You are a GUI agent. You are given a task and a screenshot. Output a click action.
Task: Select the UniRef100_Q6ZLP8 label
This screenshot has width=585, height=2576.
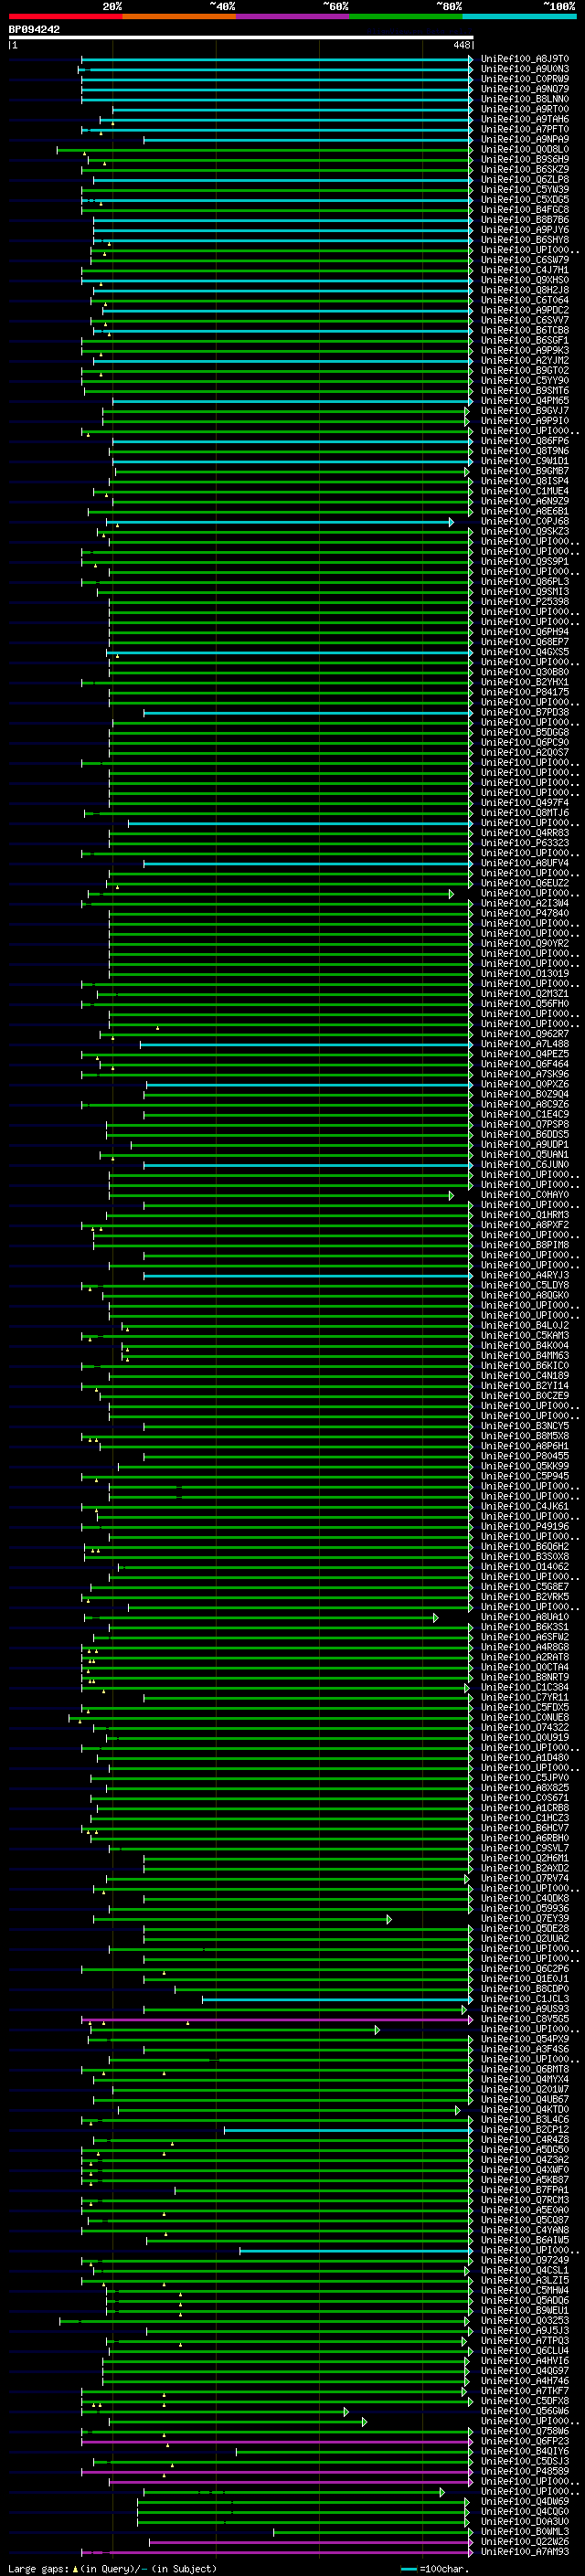(x=525, y=179)
